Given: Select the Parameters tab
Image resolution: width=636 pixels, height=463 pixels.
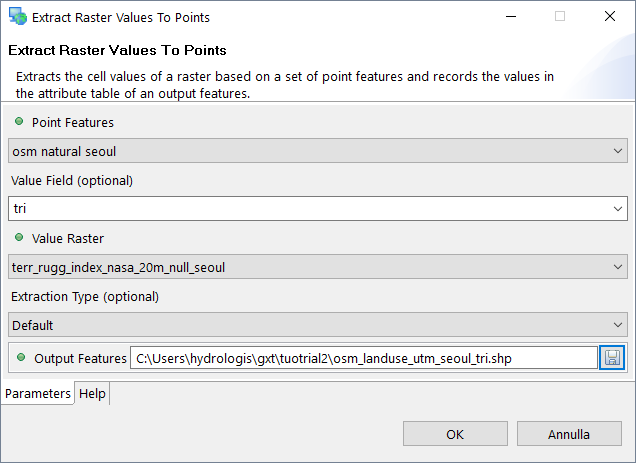Looking at the screenshot, I should pos(38,394).
